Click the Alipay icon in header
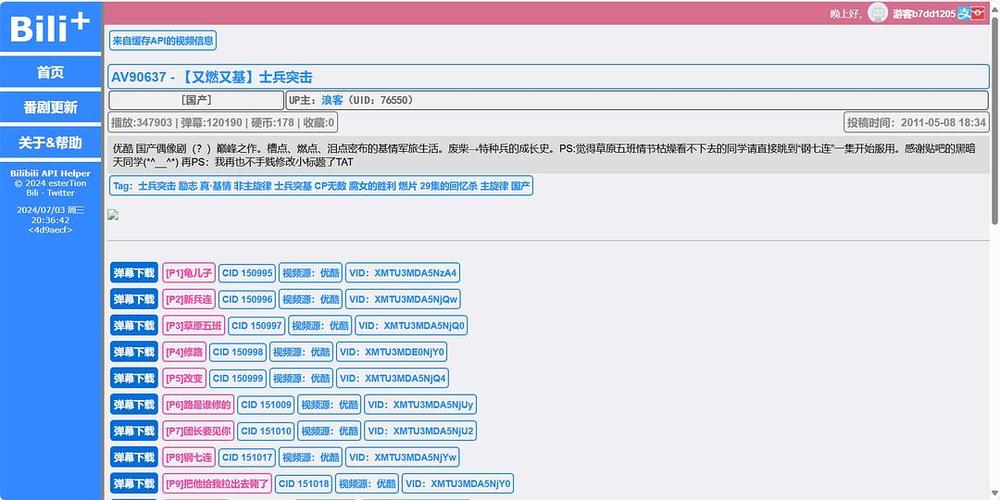The height and width of the screenshot is (500, 1000). click(x=964, y=13)
